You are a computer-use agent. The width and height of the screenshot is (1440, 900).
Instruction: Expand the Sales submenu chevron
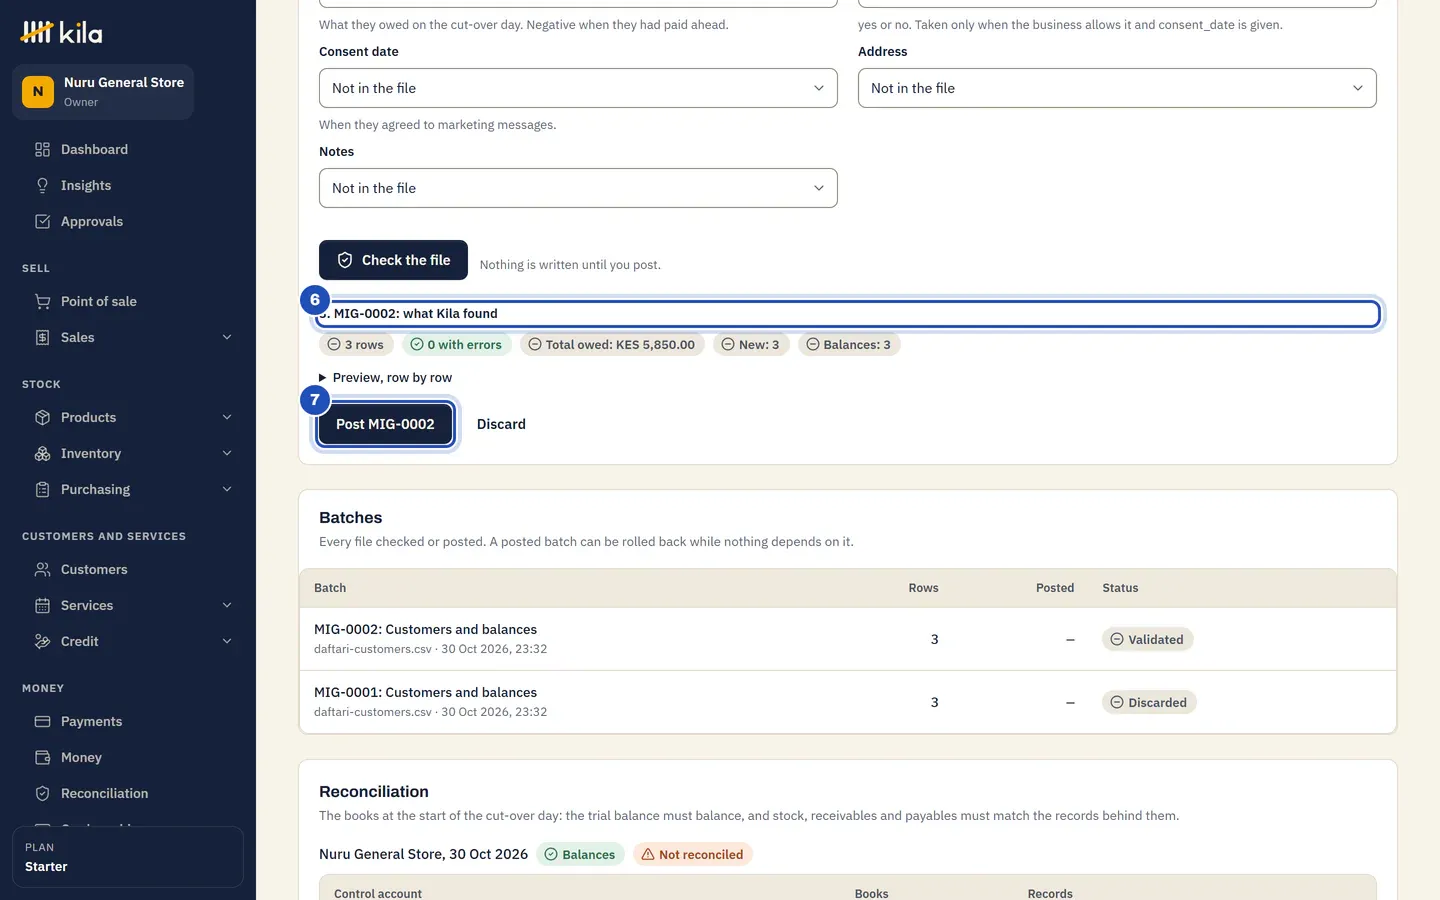tap(227, 337)
